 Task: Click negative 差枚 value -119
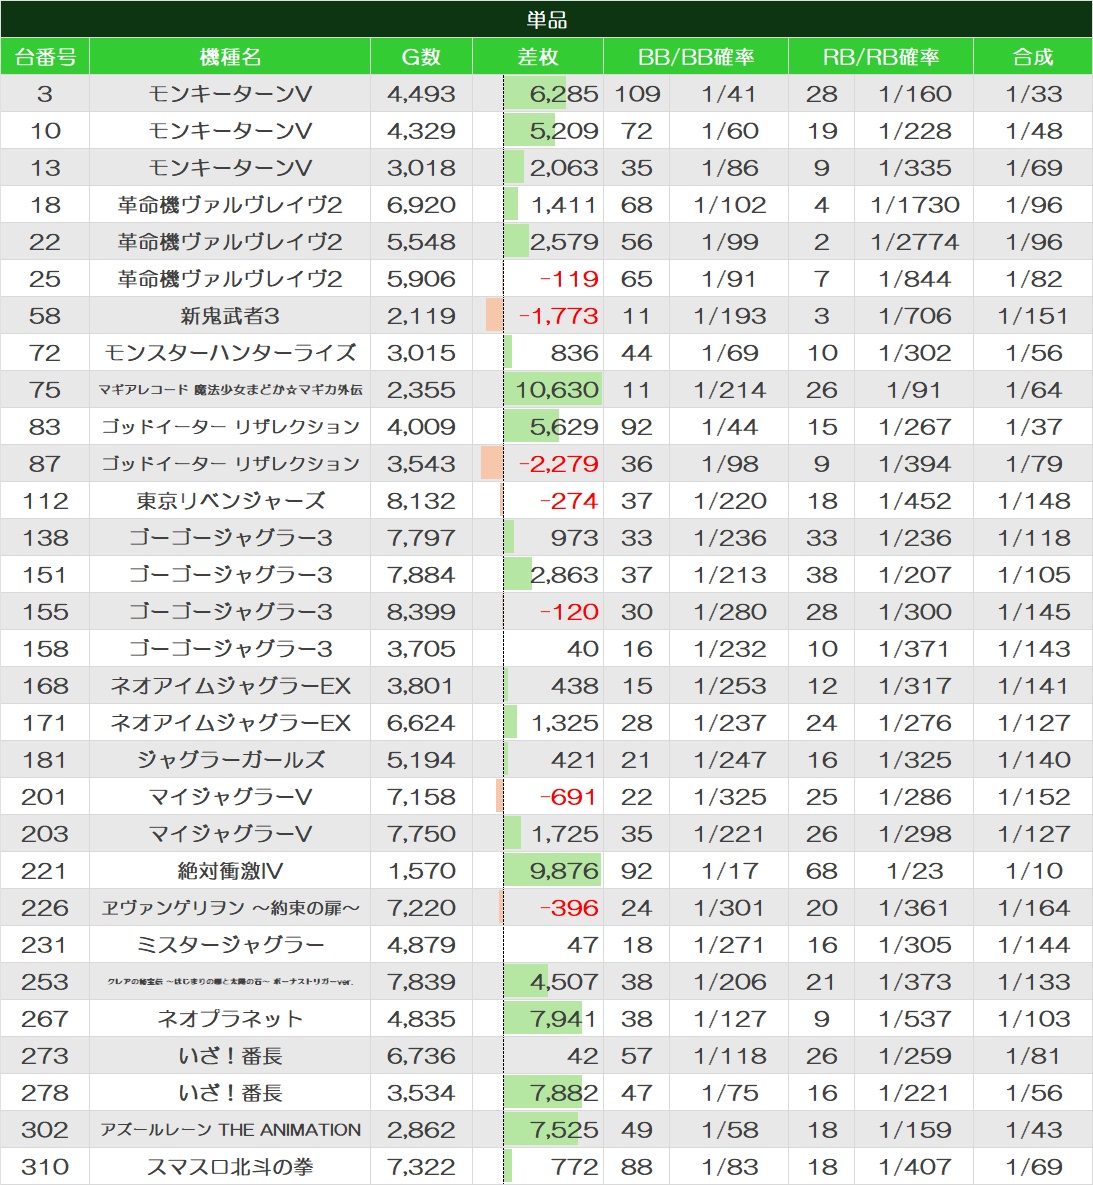pos(569,279)
